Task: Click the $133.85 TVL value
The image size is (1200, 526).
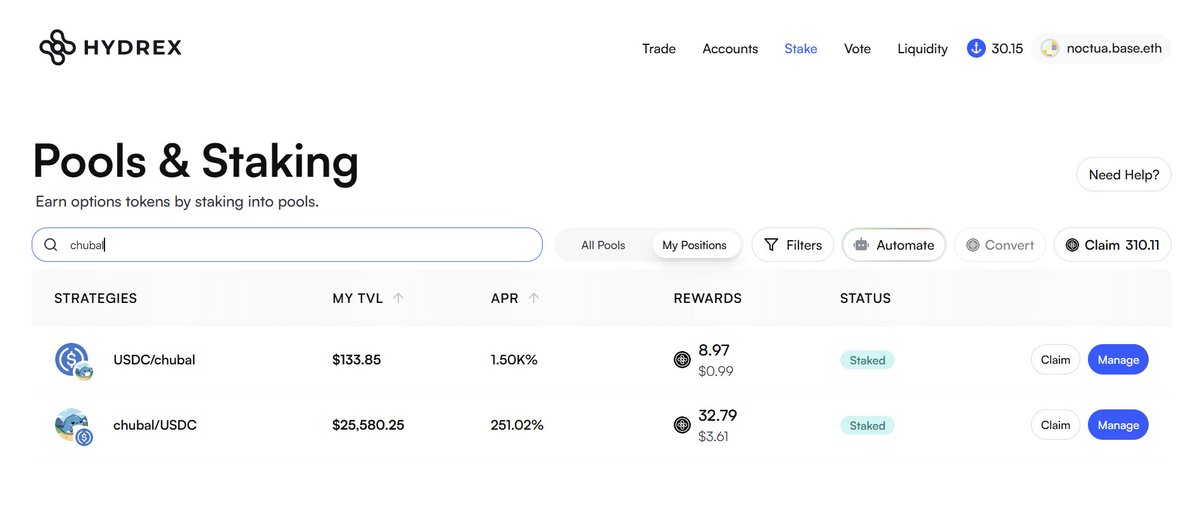Action: click(357, 360)
